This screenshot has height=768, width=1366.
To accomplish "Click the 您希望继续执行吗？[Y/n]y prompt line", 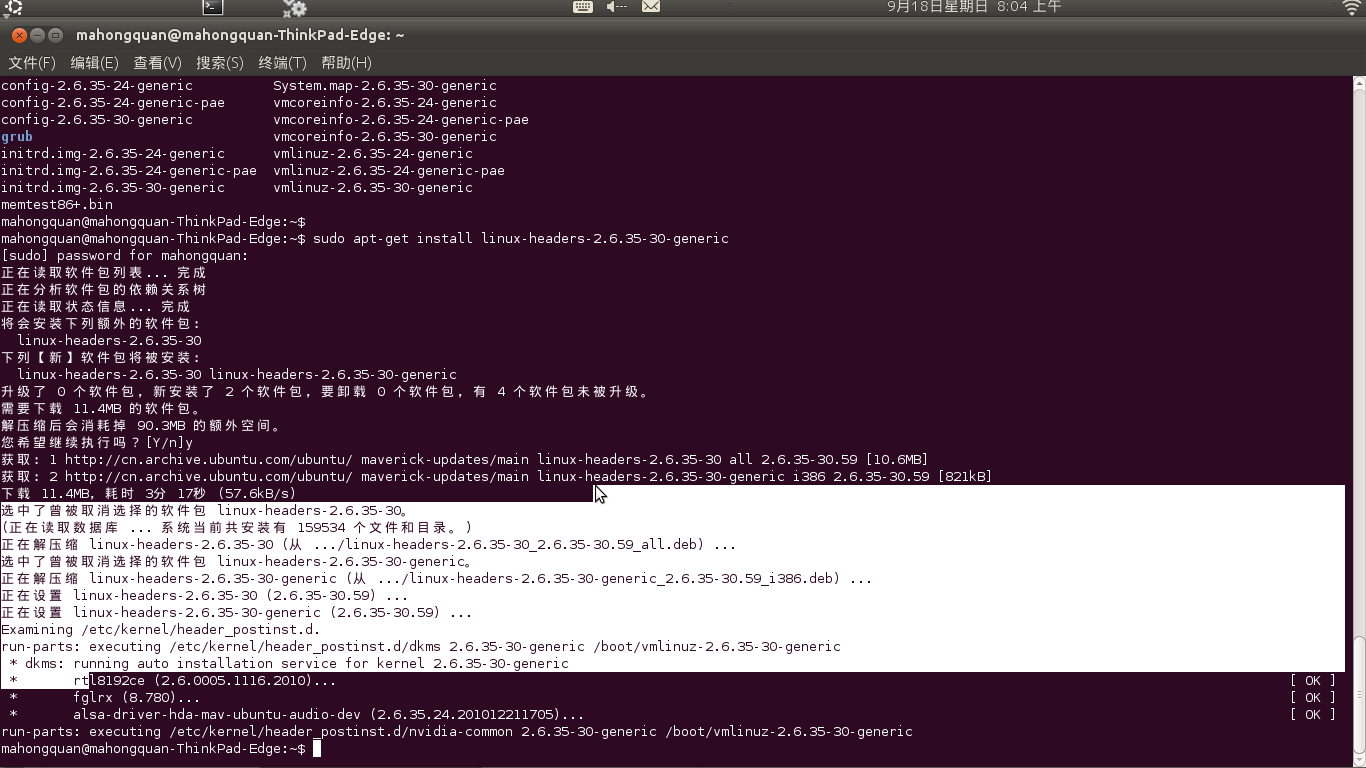I will click(97, 443).
